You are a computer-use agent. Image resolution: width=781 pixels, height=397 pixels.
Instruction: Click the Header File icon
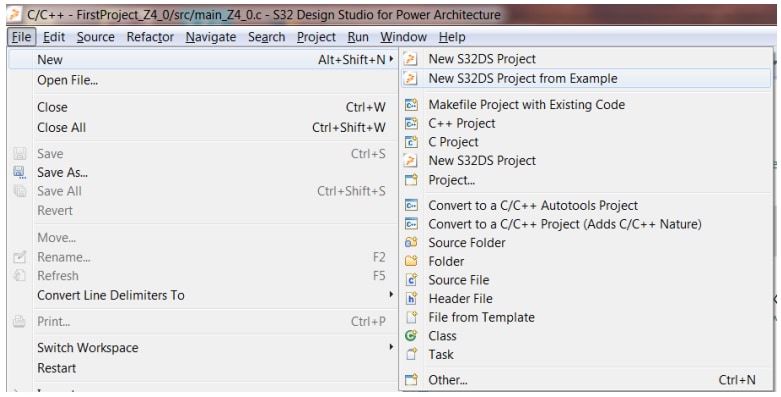tap(411, 298)
